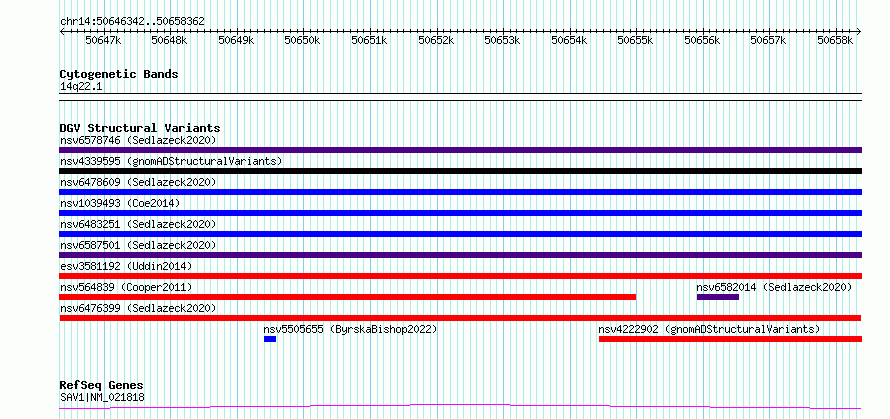Click the RefSeq Genes track title
Screen dimensions: 890x419
pyautogui.click(x=102, y=386)
